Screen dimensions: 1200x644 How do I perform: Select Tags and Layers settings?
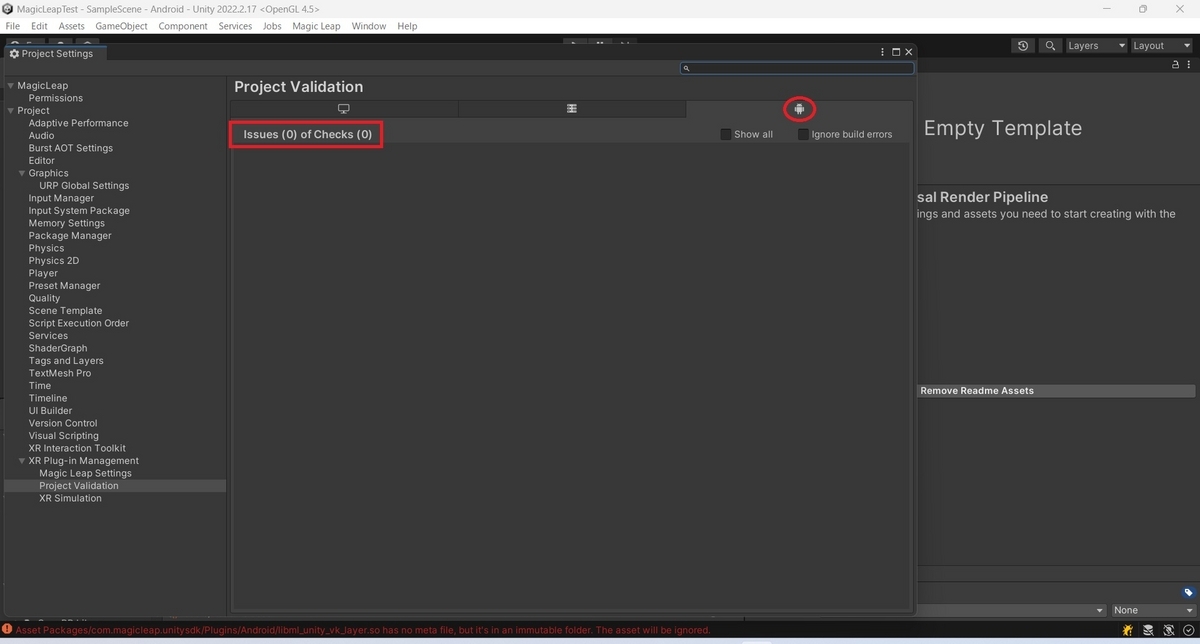pyautogui.click(x=66, y=361)
